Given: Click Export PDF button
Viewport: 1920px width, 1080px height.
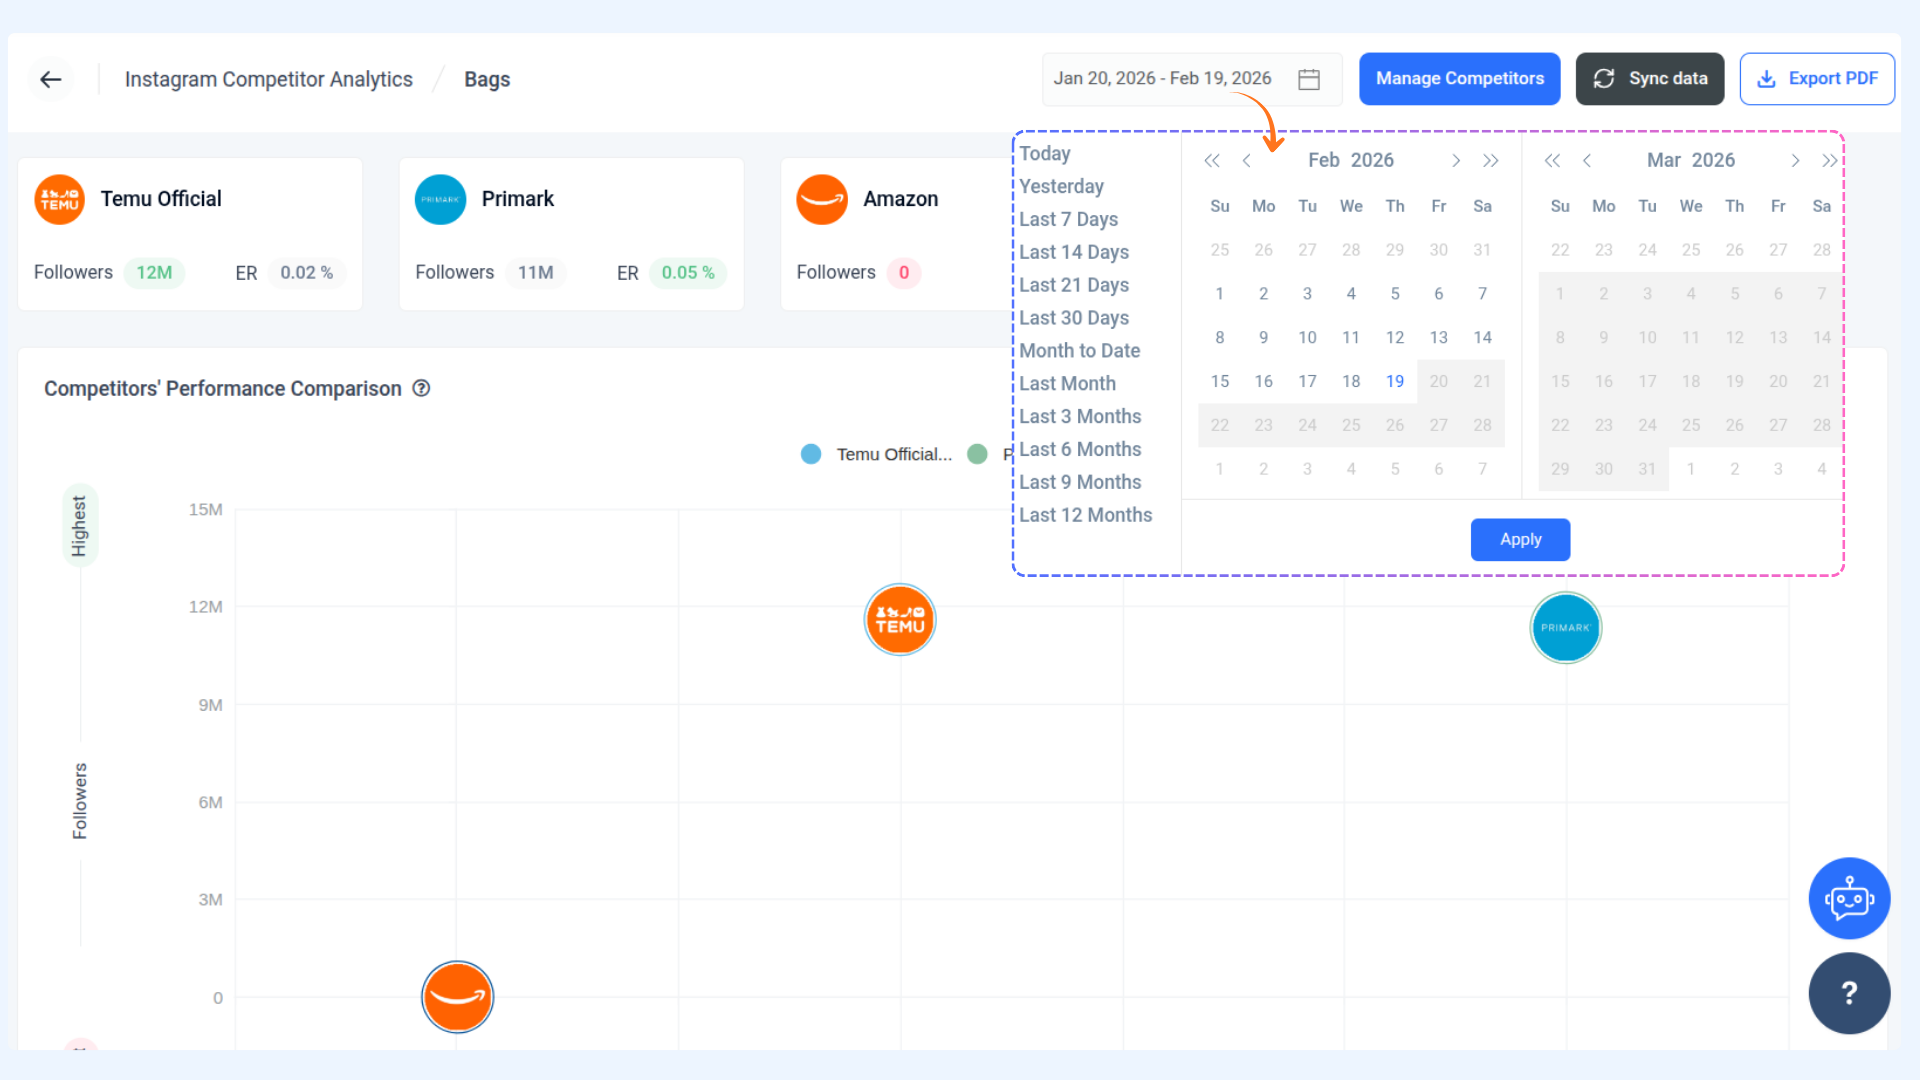Looking at the screenshot, I should 1817,79.
